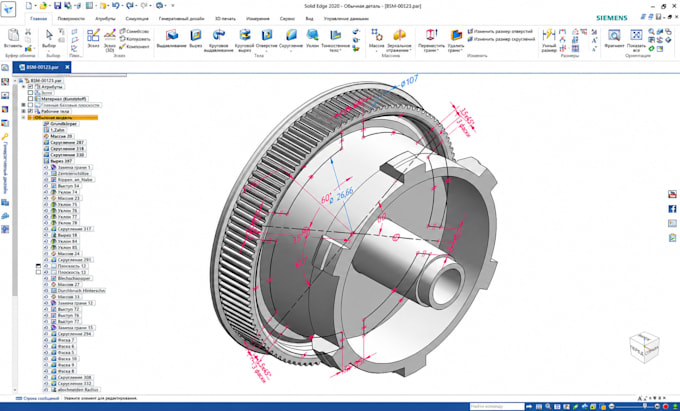Screen dimensions: 680x411
Task: Toggle the Рабочие тела checkbox
Action: click(x=30, y=111)
